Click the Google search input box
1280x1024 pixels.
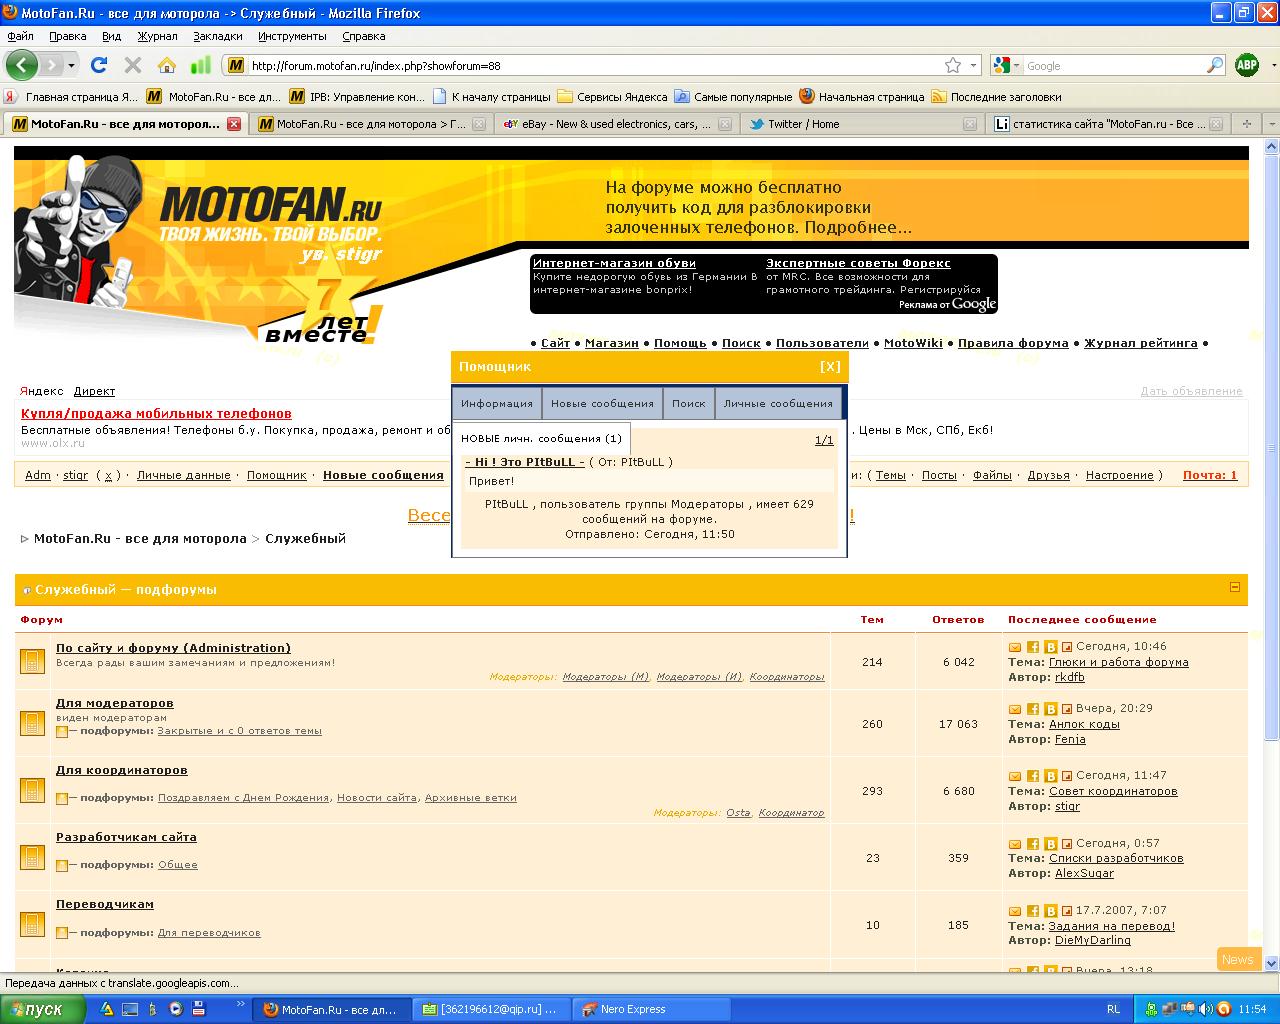tap(1114, 65)
